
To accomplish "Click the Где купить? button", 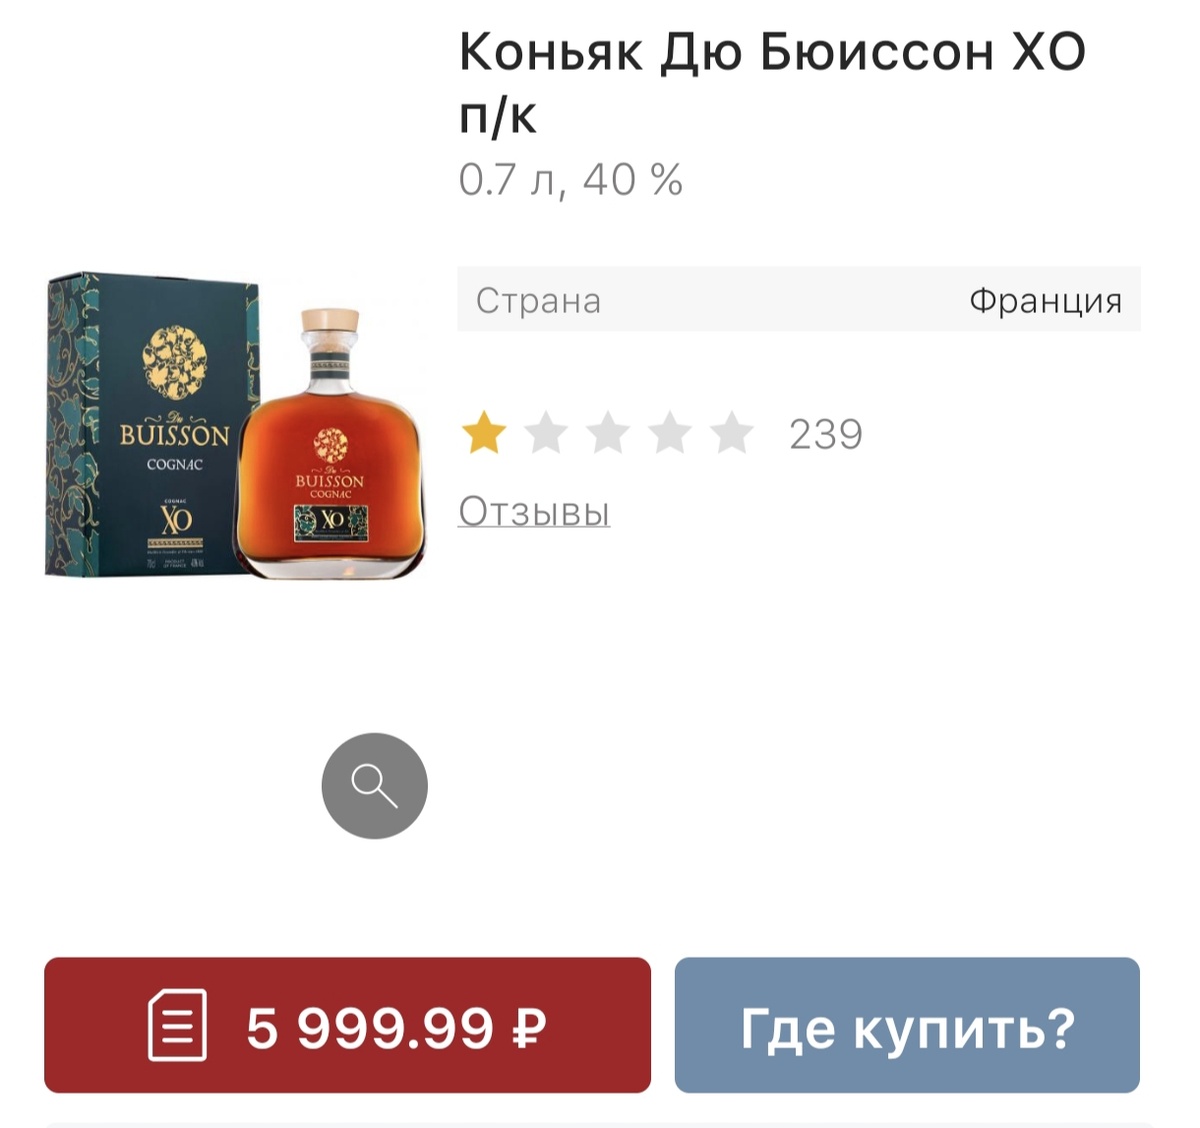I will 907,1025.
